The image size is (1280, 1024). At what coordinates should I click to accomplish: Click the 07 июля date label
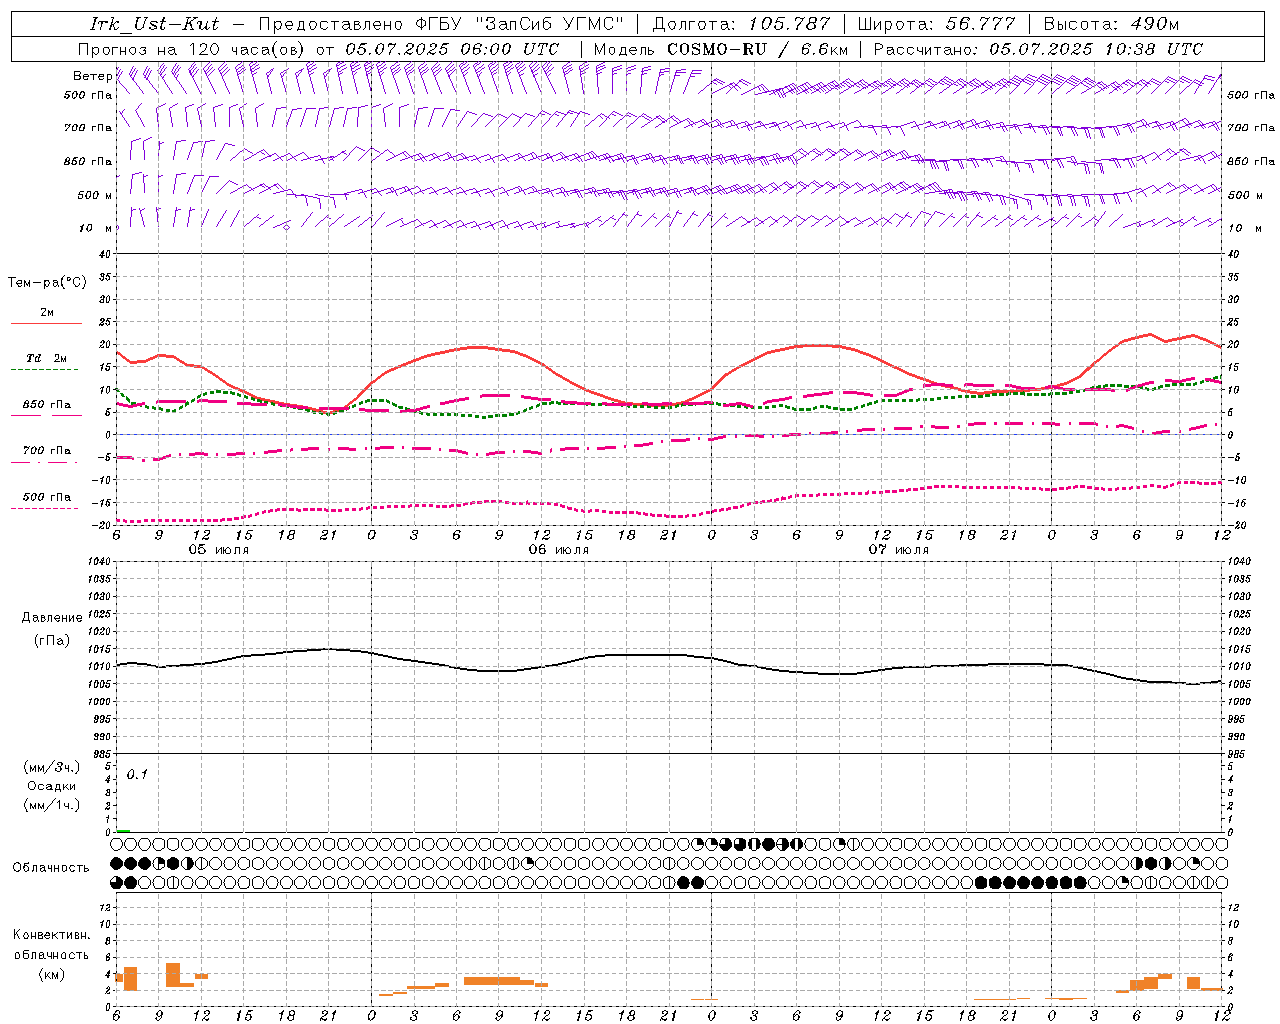pyautogui.click(x=899, y=550)
